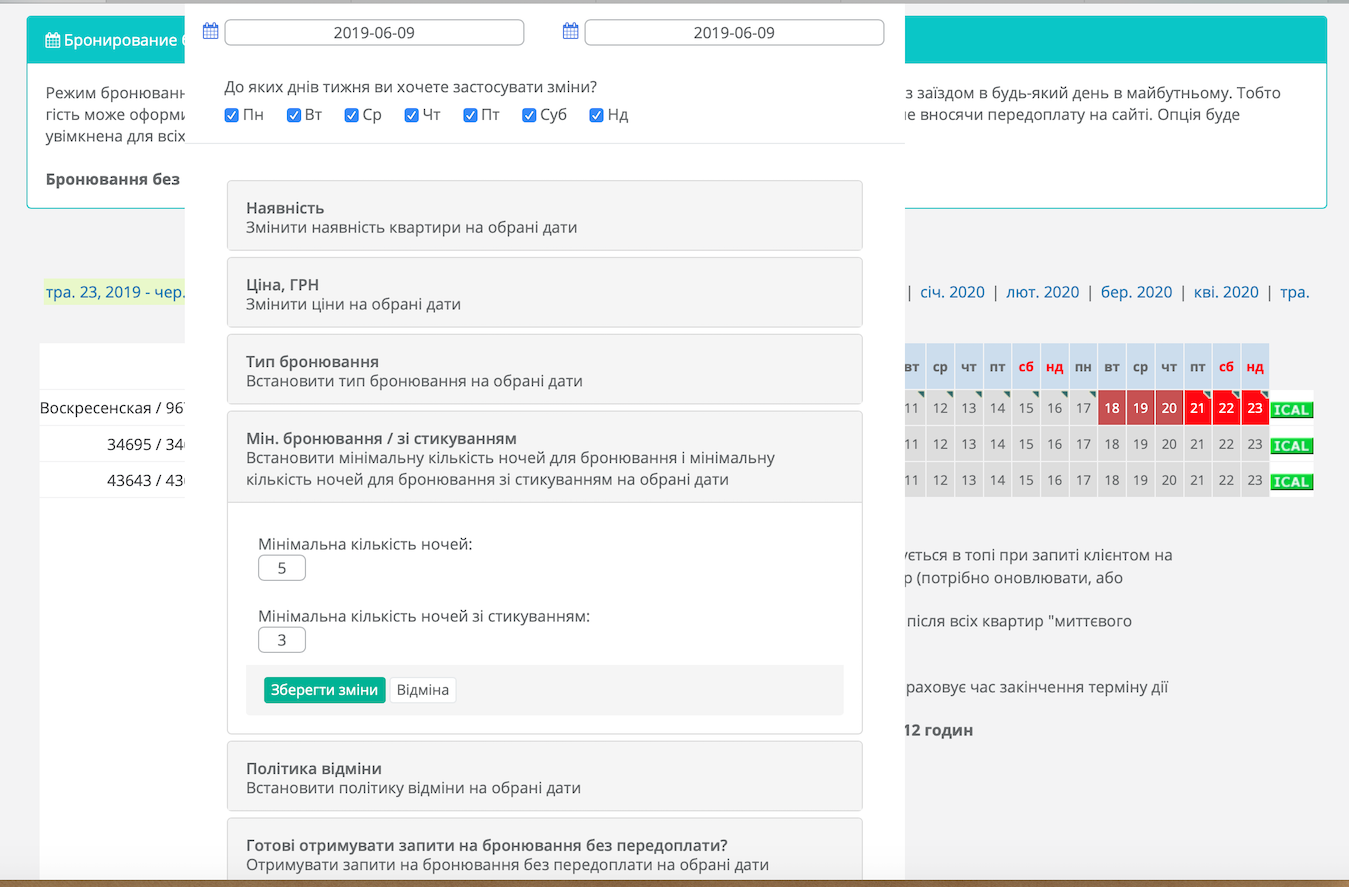Click the ICAL badge in first calendar row

click(x=1291, y=410)
